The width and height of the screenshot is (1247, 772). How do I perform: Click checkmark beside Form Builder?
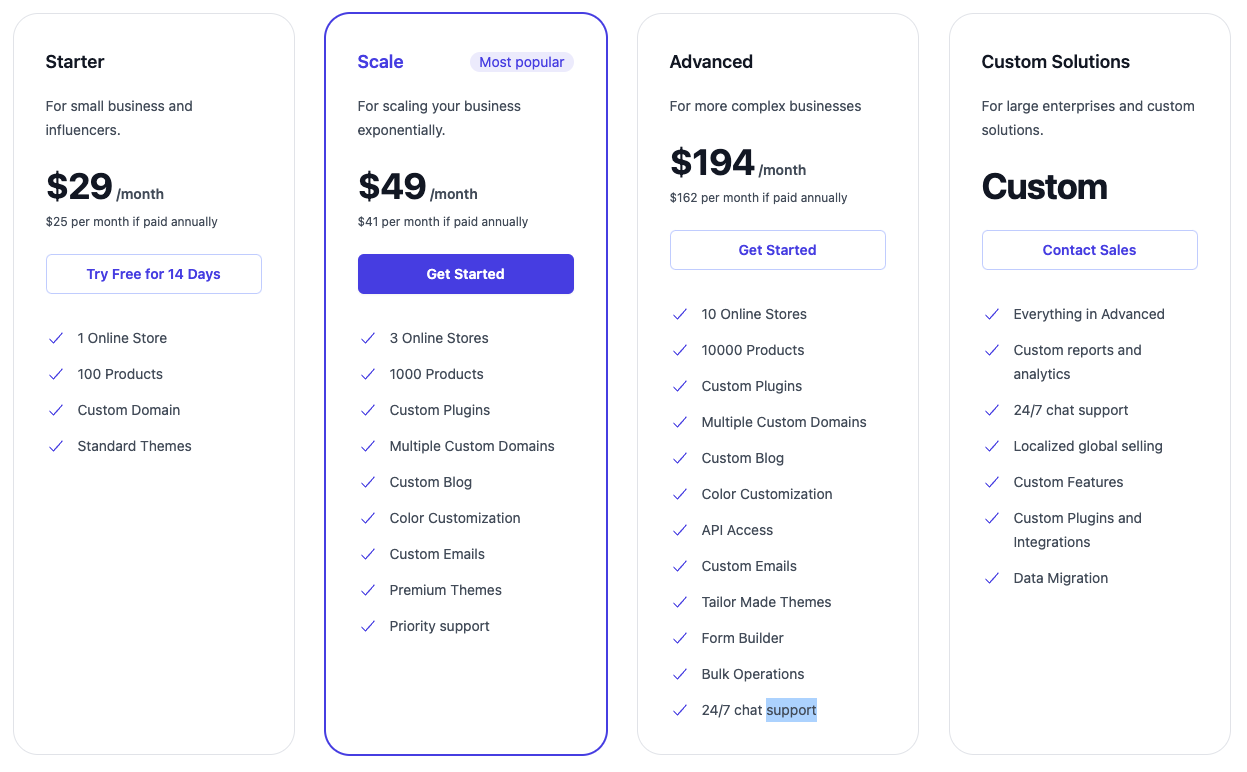680,638
